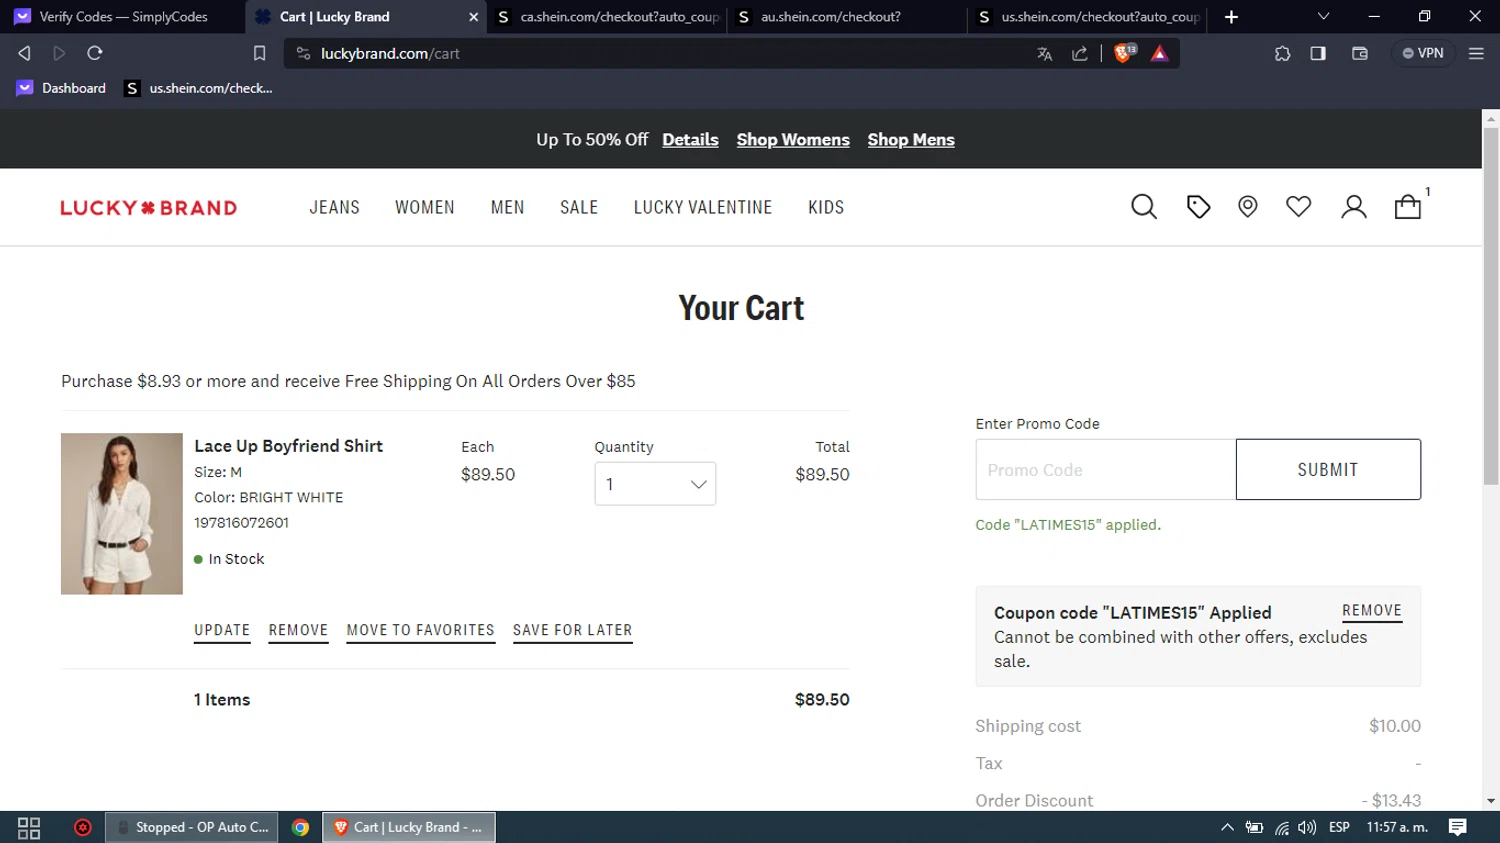The width and height of the screenshot is (1500, 843).
Task: Switch to Verify Codes — SimplyCodes tab
Action: tap(123, 17)
